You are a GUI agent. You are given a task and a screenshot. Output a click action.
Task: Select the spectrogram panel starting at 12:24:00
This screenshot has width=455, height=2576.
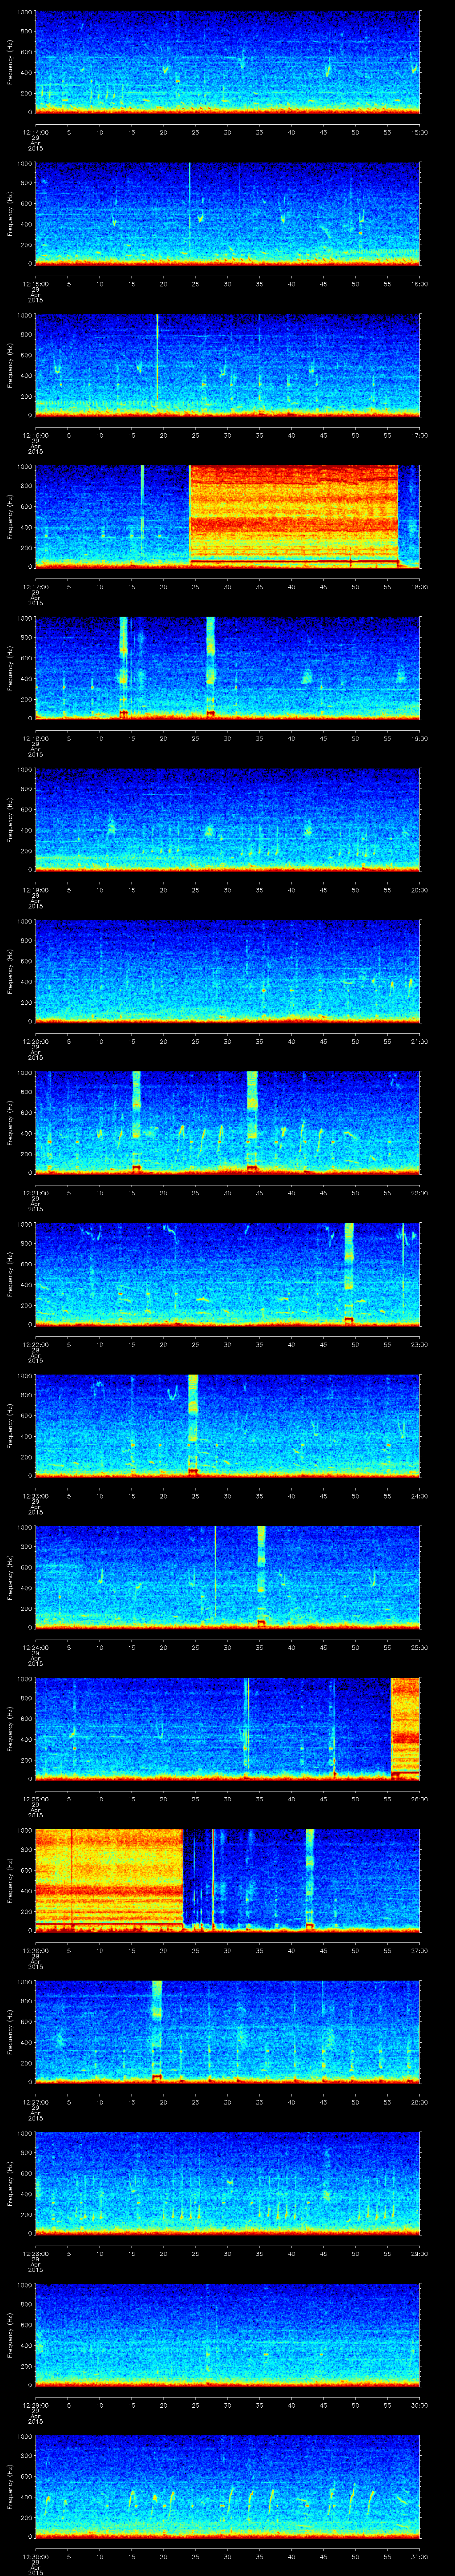(227, 1577)
